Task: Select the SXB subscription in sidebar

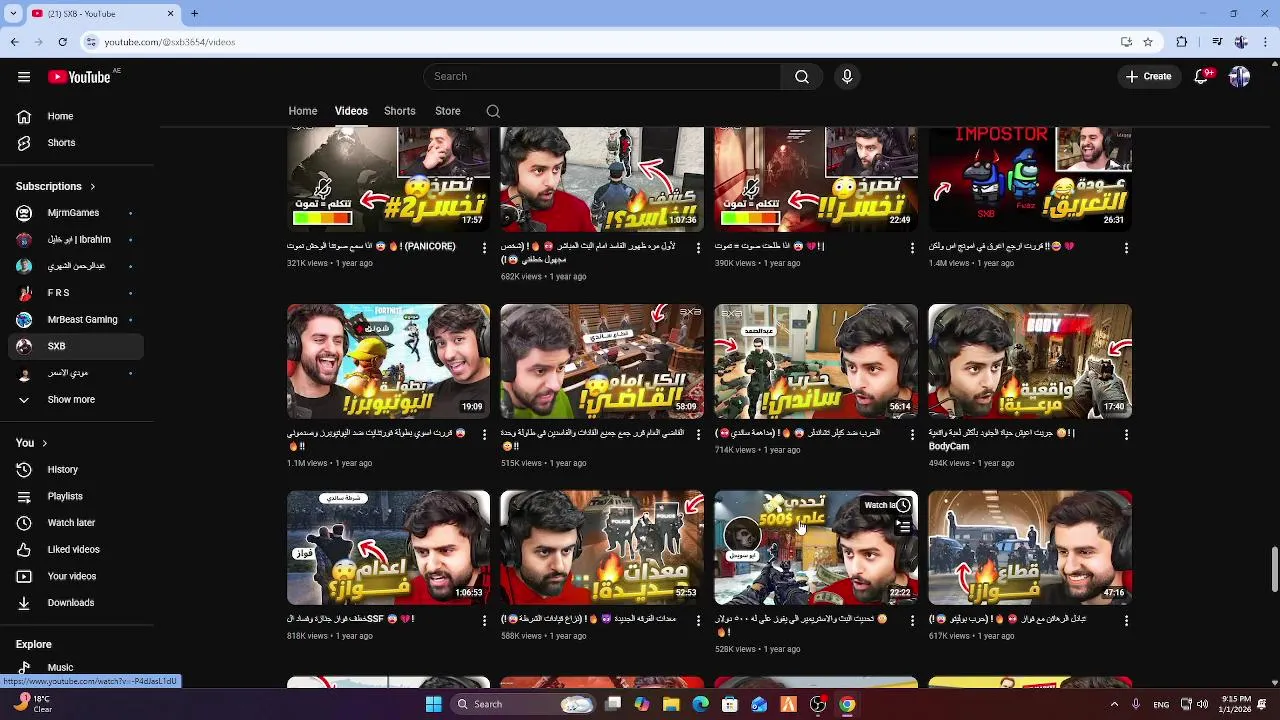Action: [76, 346]
